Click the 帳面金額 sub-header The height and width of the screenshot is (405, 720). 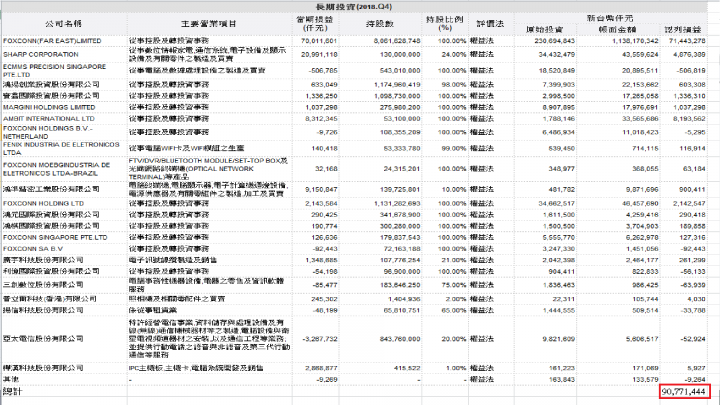coord(618,30)
